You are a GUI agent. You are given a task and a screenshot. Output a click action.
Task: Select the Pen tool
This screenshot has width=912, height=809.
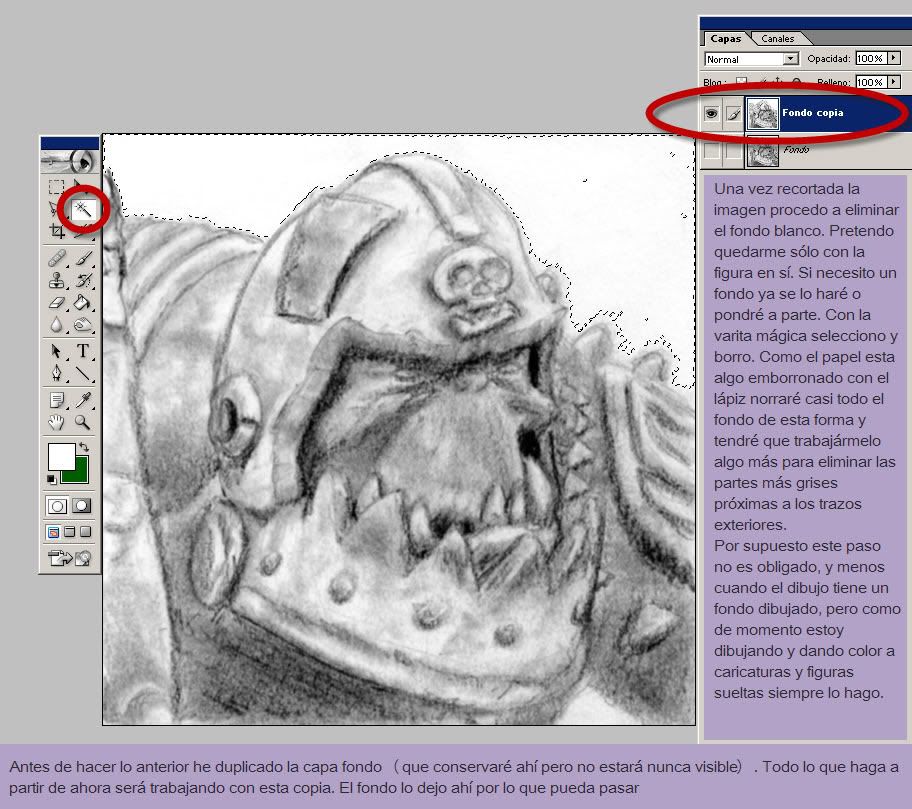click(56, 373)
